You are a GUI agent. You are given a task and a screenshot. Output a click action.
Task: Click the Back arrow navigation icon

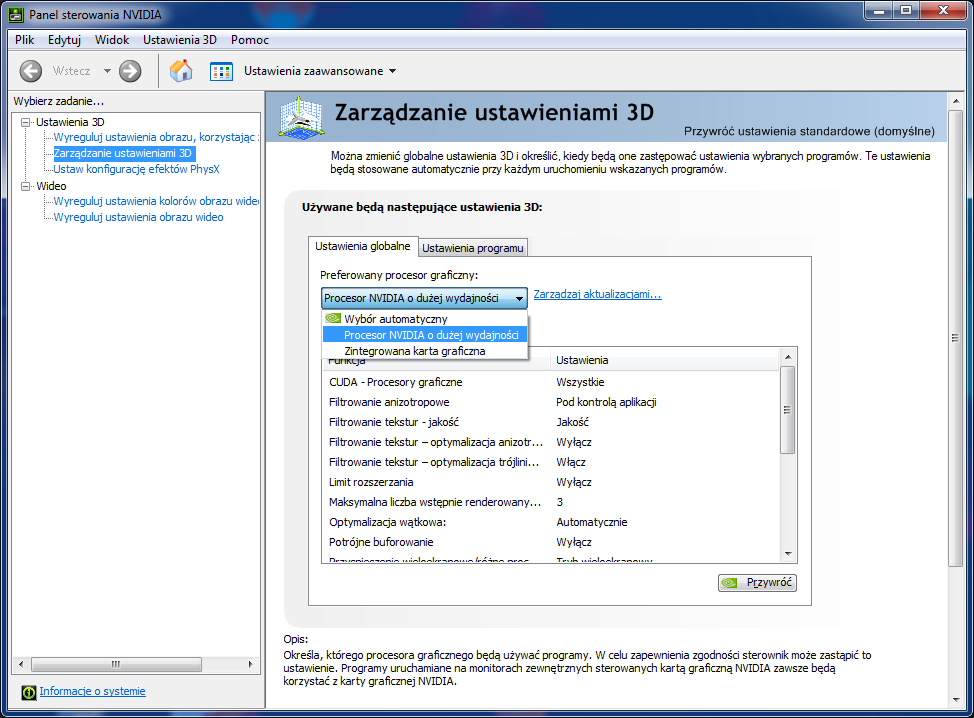31,71
